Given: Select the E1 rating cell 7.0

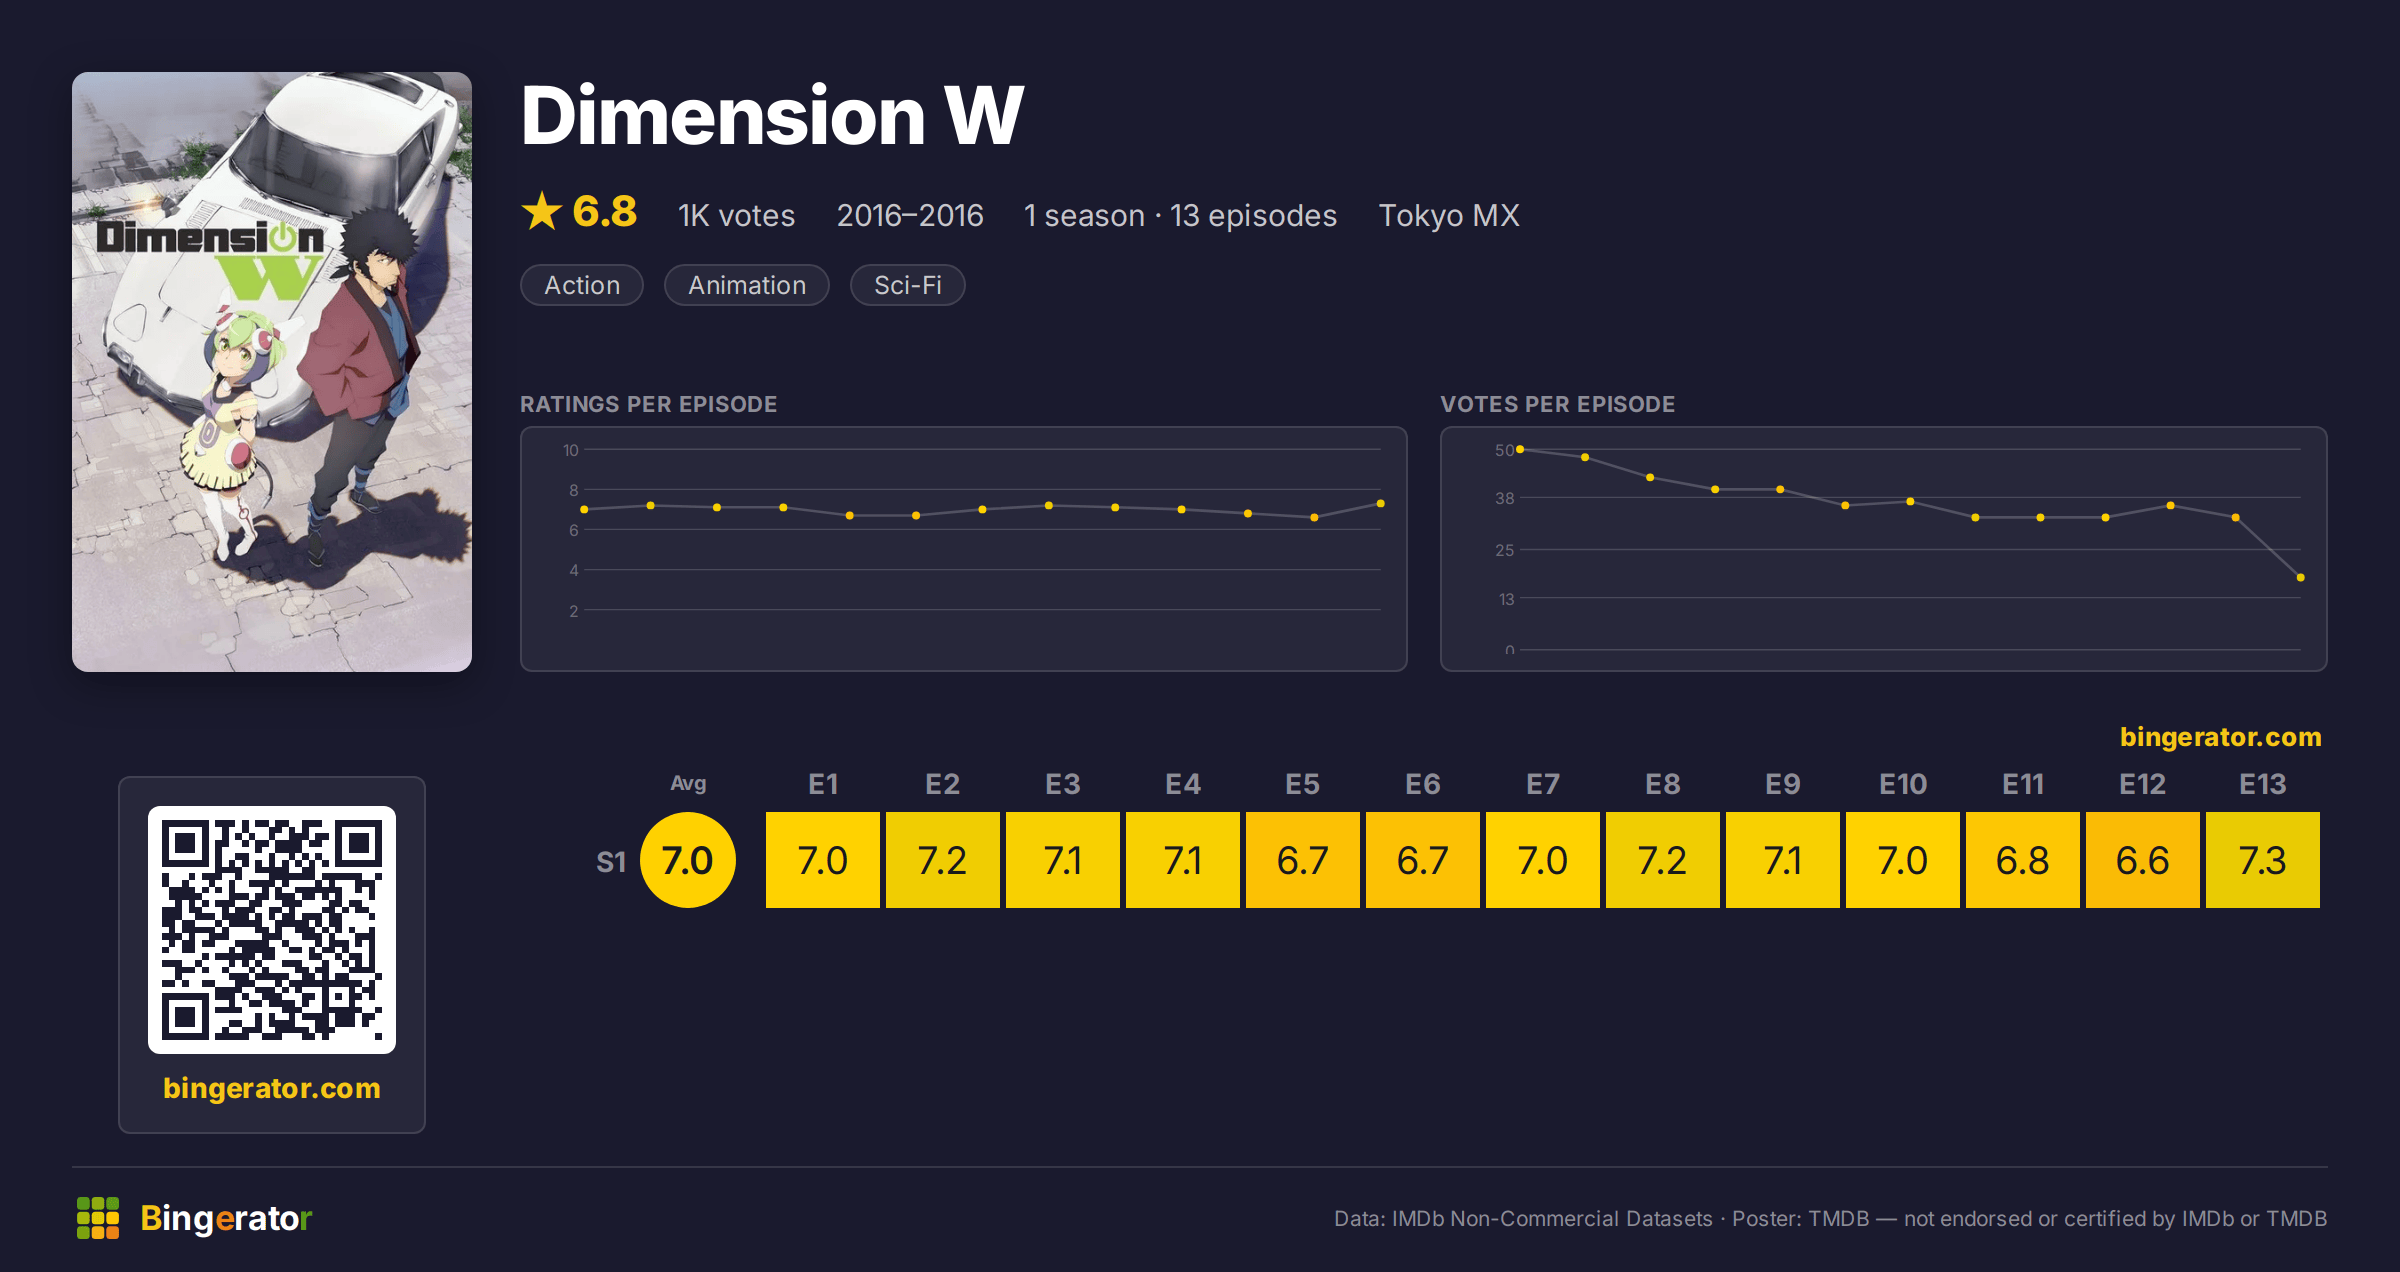Looking at the screenshot, I should point(823,860).
